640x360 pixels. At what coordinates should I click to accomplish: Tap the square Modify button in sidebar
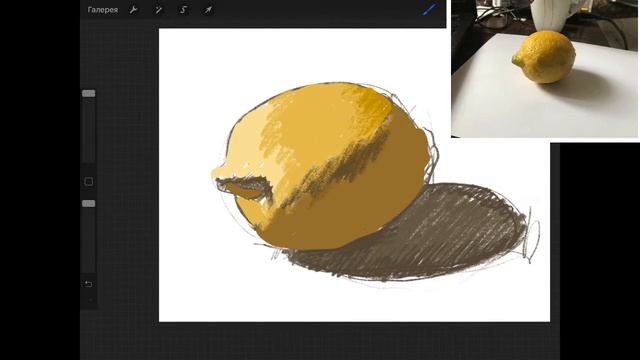tap(89, 182)
